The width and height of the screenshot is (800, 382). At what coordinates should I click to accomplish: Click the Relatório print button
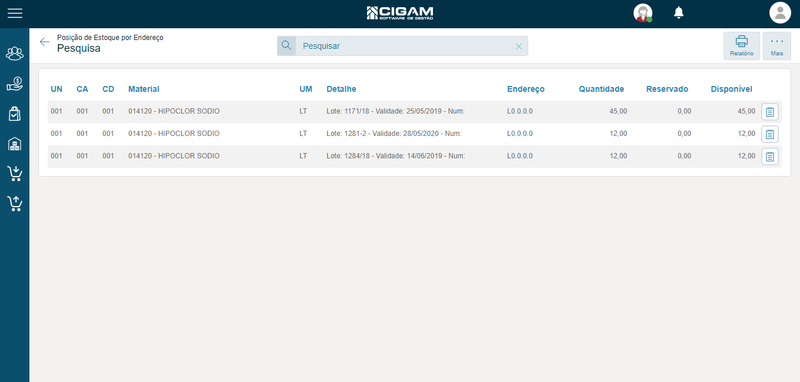[x=741, y=46]
